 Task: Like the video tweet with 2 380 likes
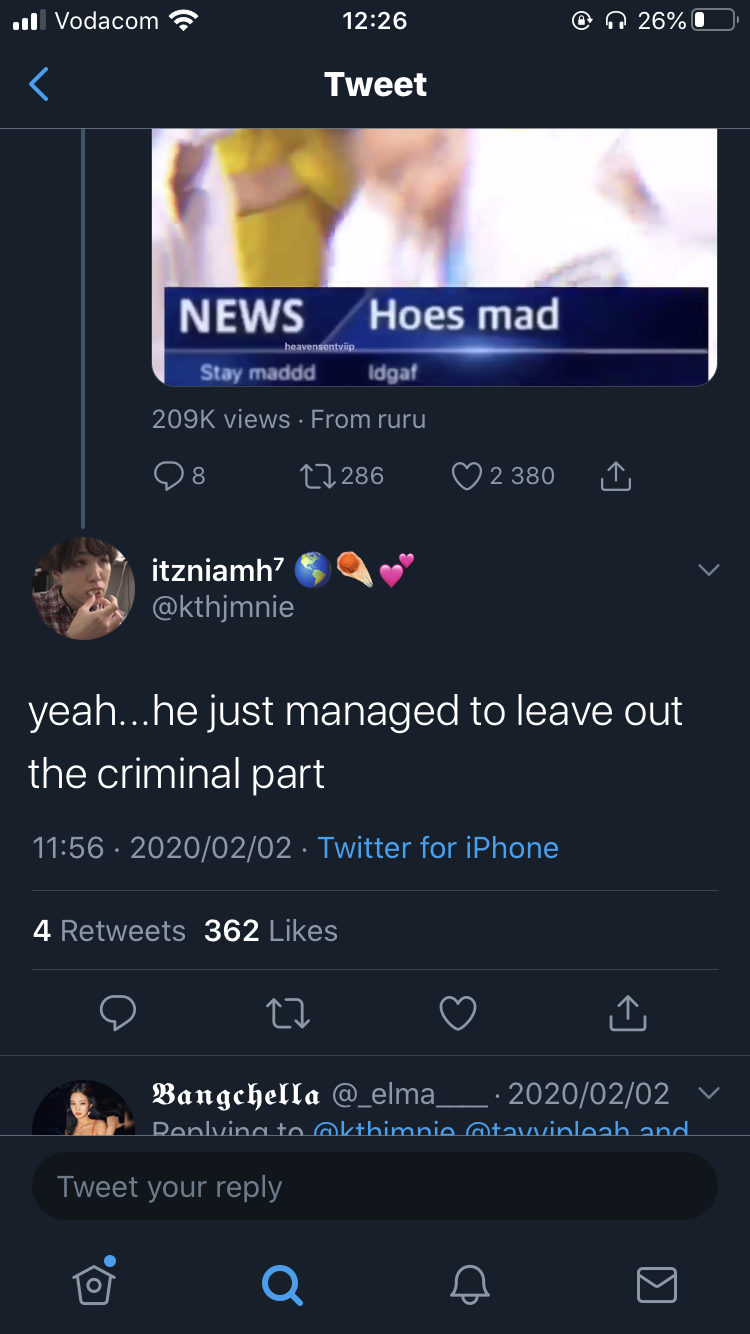(467, 476)
